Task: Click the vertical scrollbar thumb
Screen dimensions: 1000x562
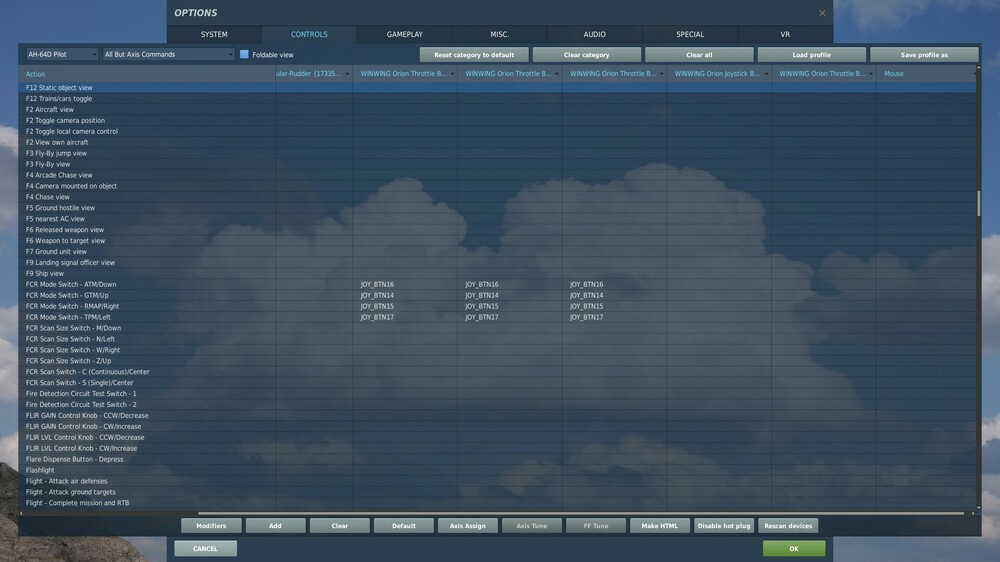Action: click(x=978, y=203)
